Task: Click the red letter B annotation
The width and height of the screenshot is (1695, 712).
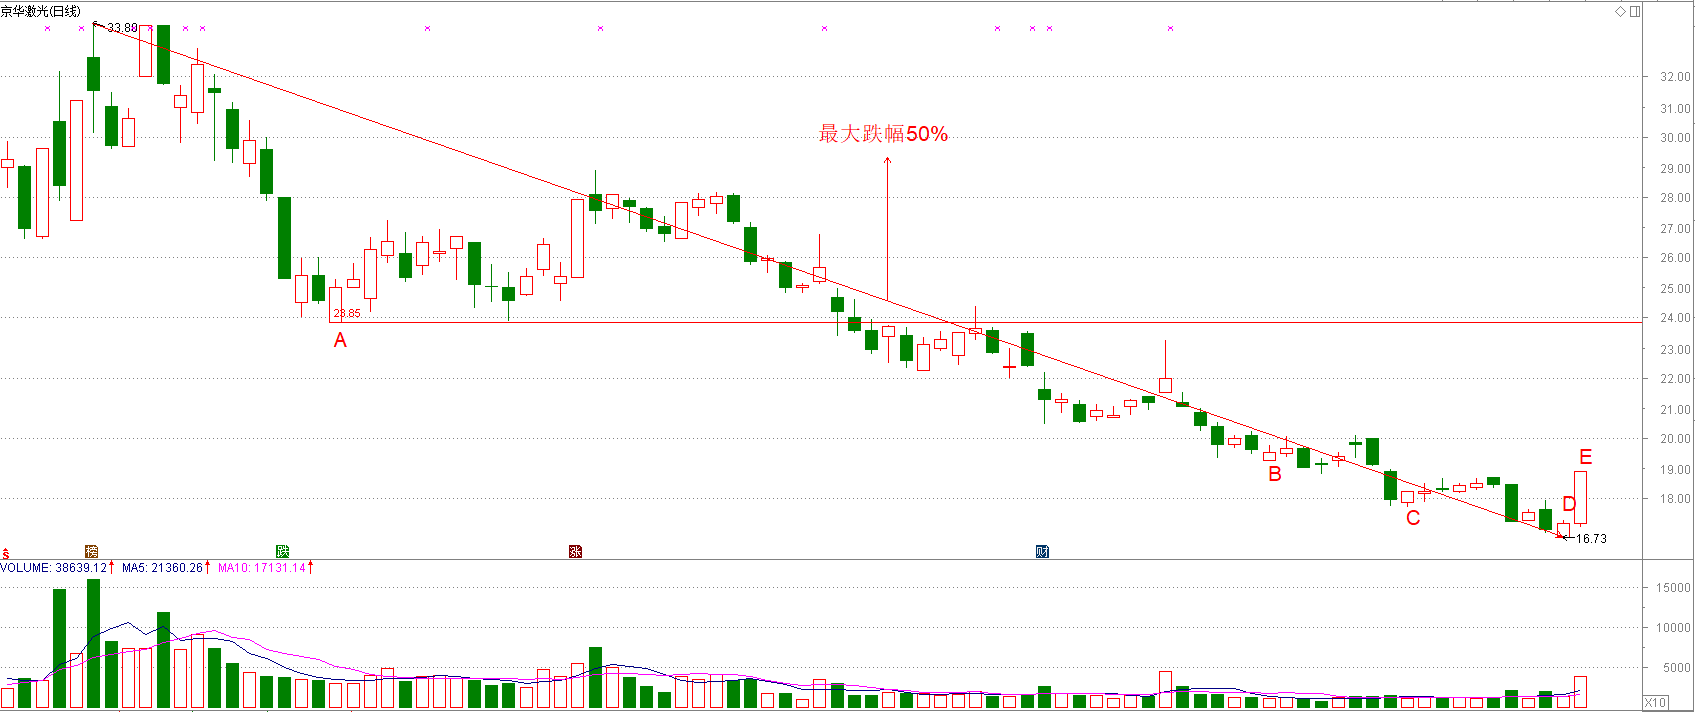Action: (x=1275, y=474)
